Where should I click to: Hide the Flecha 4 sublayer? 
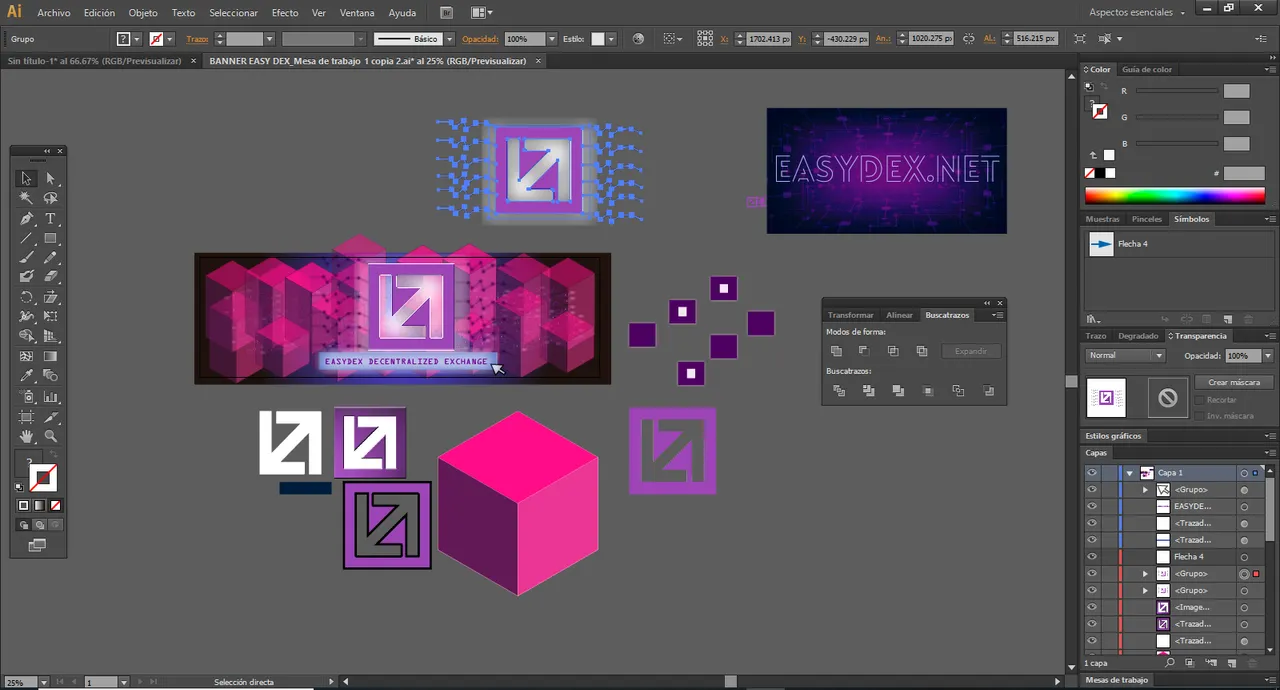1092,557
